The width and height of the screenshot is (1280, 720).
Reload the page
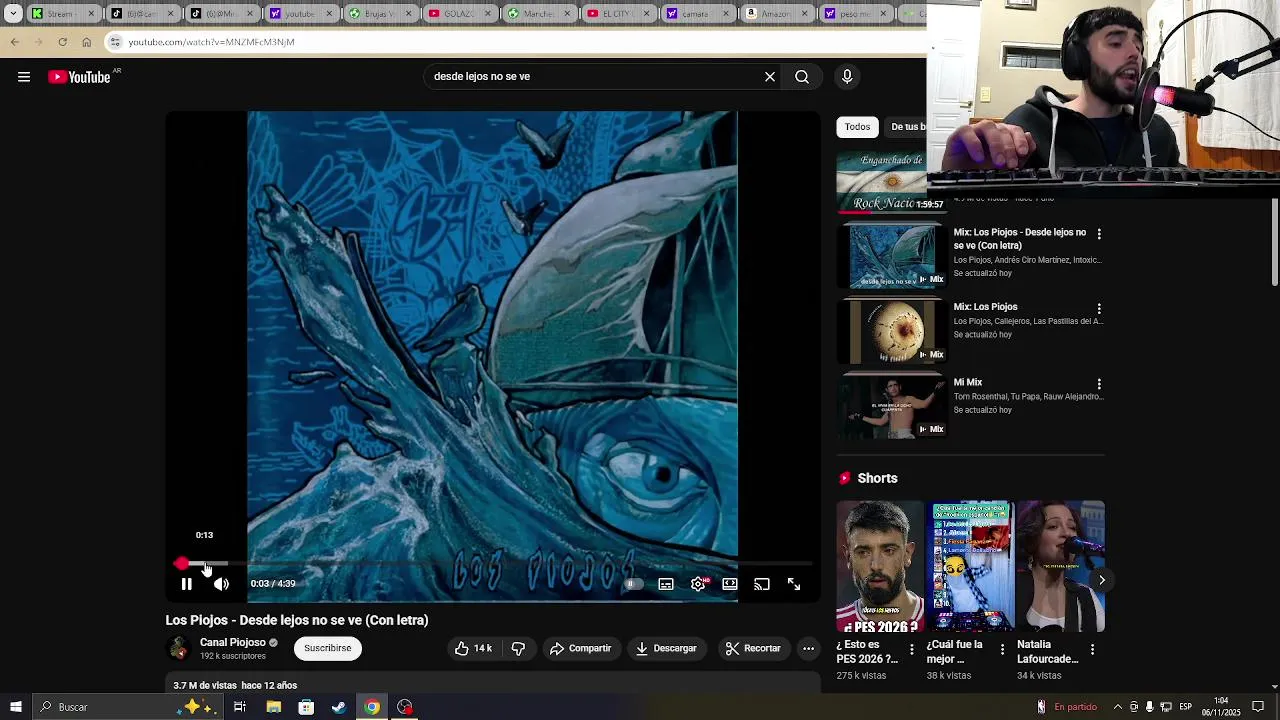click(62, 42)
